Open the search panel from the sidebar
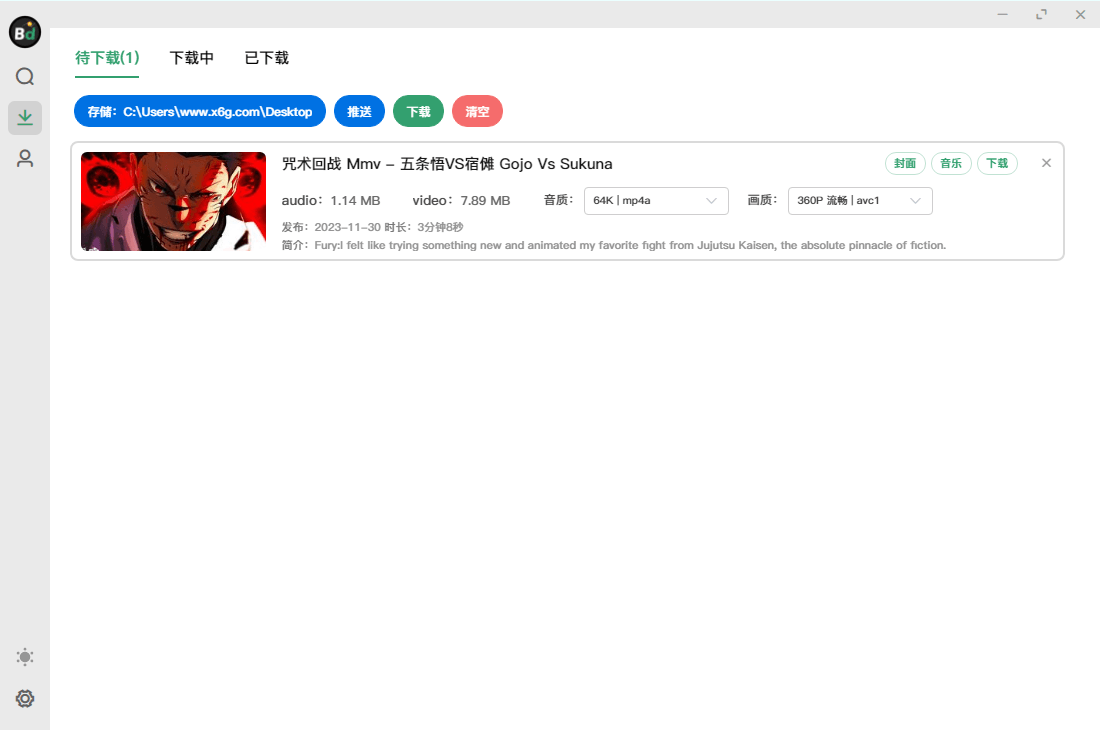This screenshot has height=730, width=1100. point(24,76)
